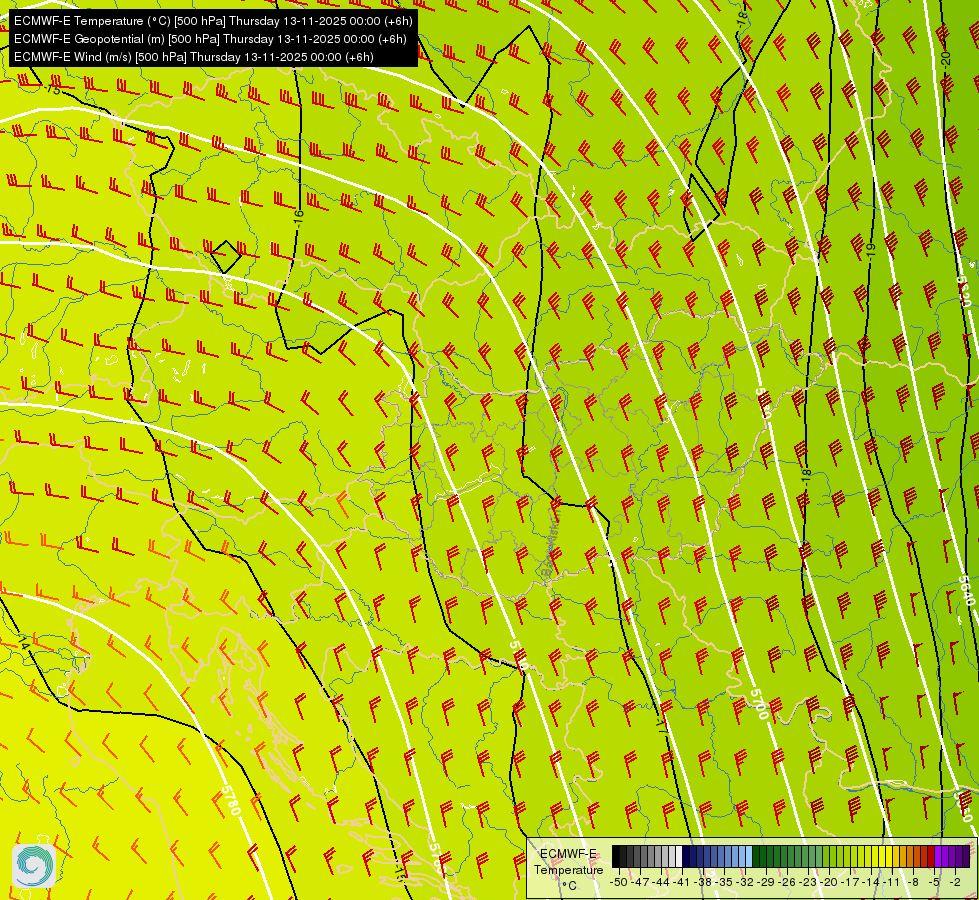Click the 5700 geopotential contour label

(x=759, y=704)
